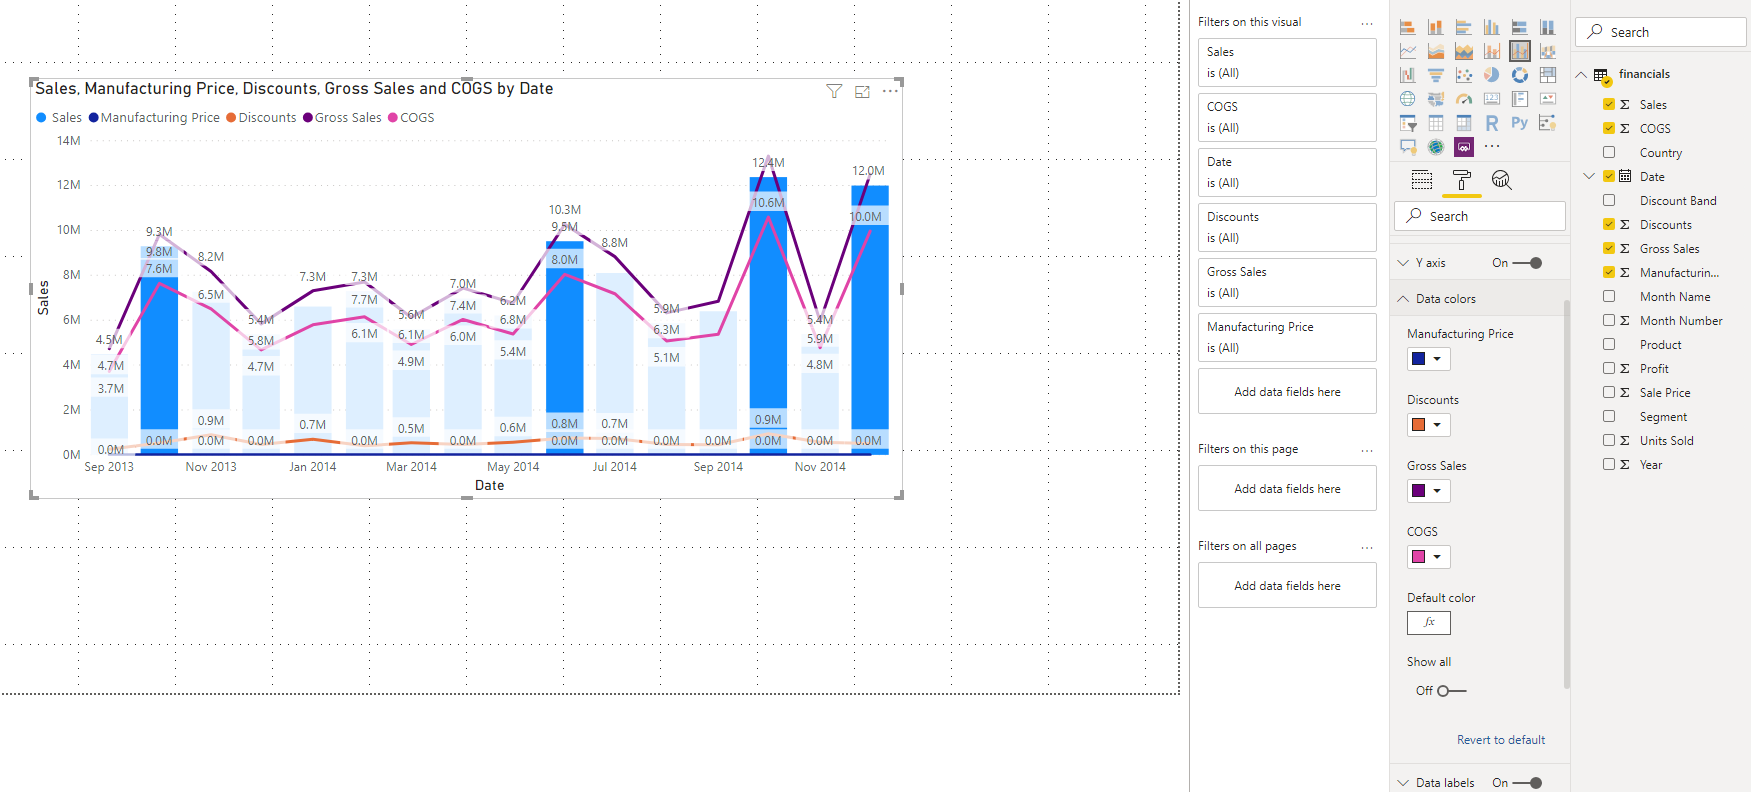Image resolution: width=1751 pixels, height=792 pixels.
Task: Expand the Y axis section chevron
Action: [x=1403, y=263]
